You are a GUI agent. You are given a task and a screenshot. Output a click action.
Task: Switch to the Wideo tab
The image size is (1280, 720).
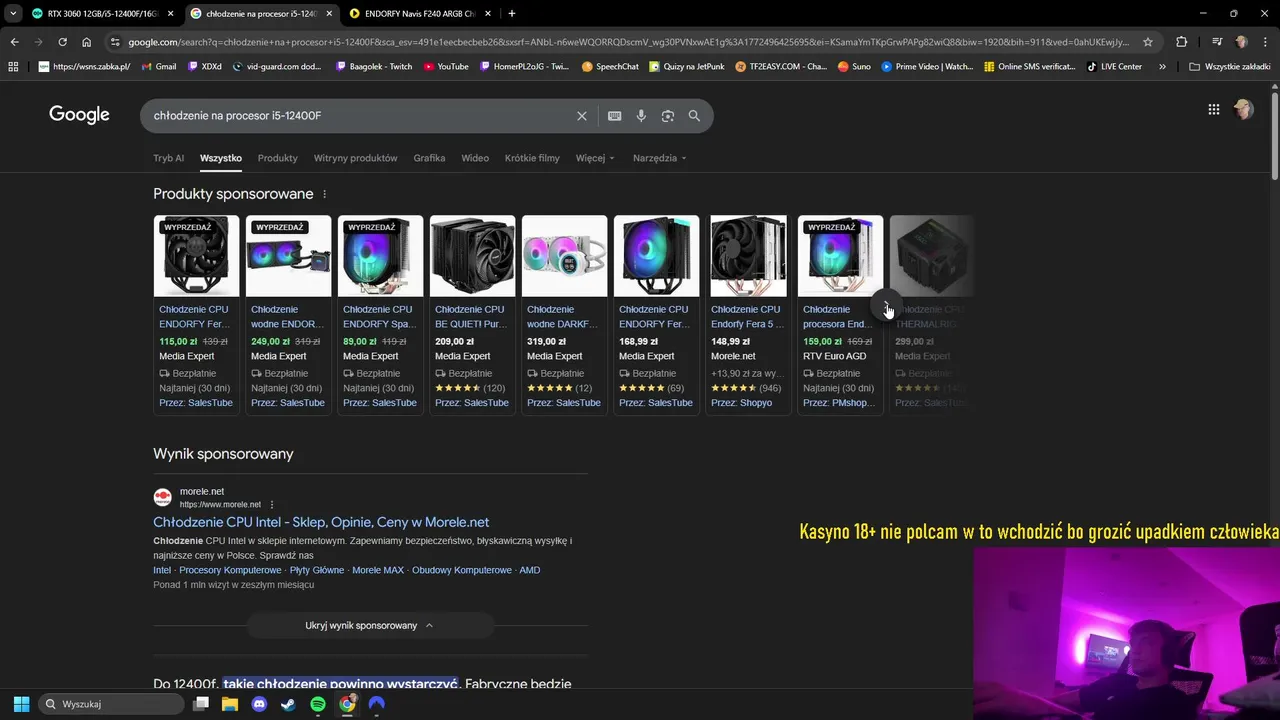475,158
